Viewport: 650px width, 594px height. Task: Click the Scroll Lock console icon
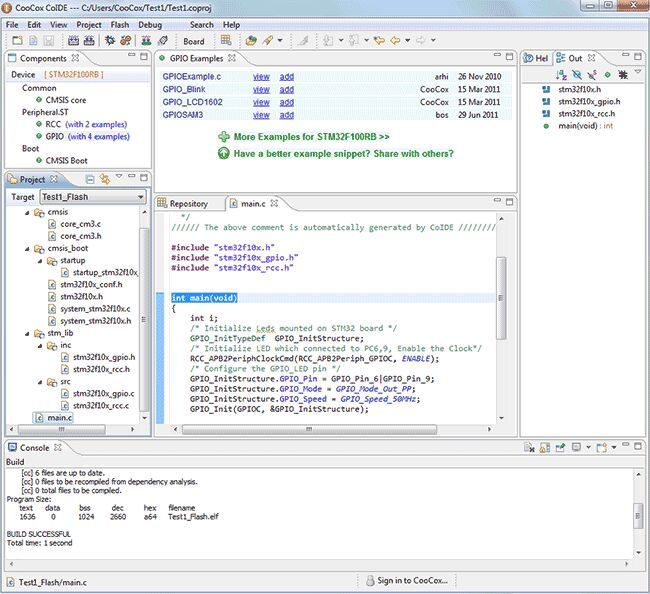click(544, 447)
